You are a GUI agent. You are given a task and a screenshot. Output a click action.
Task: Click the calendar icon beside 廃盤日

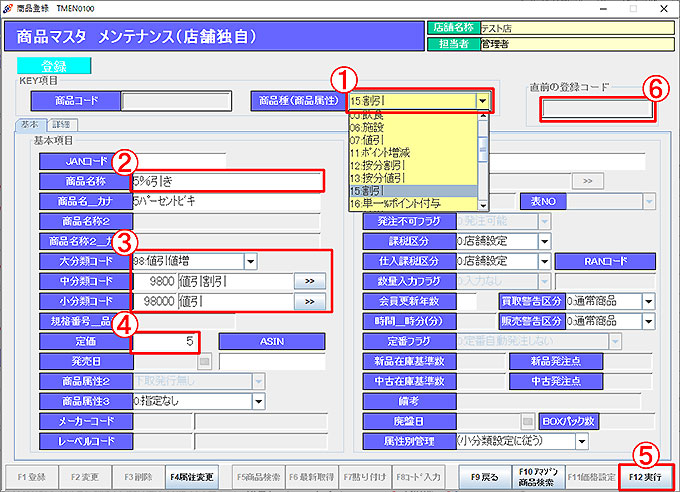coord(527,421)
